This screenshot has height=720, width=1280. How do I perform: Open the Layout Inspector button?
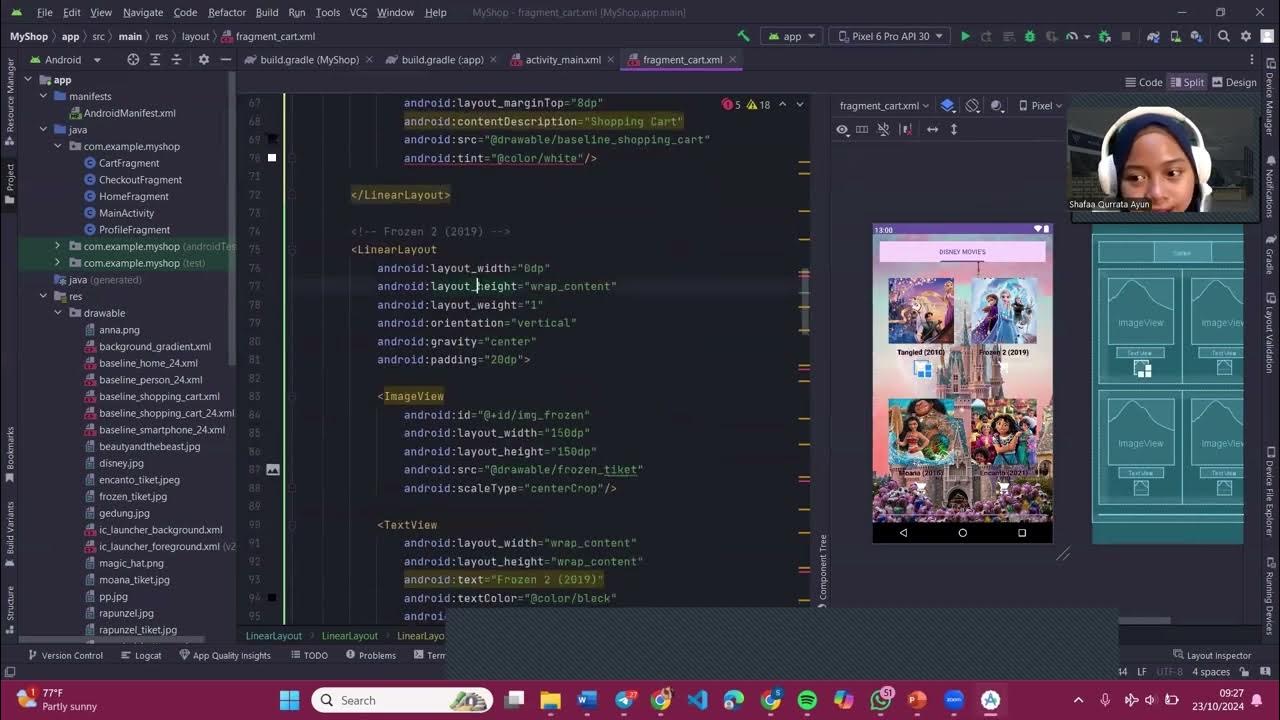coord(1211,655)
